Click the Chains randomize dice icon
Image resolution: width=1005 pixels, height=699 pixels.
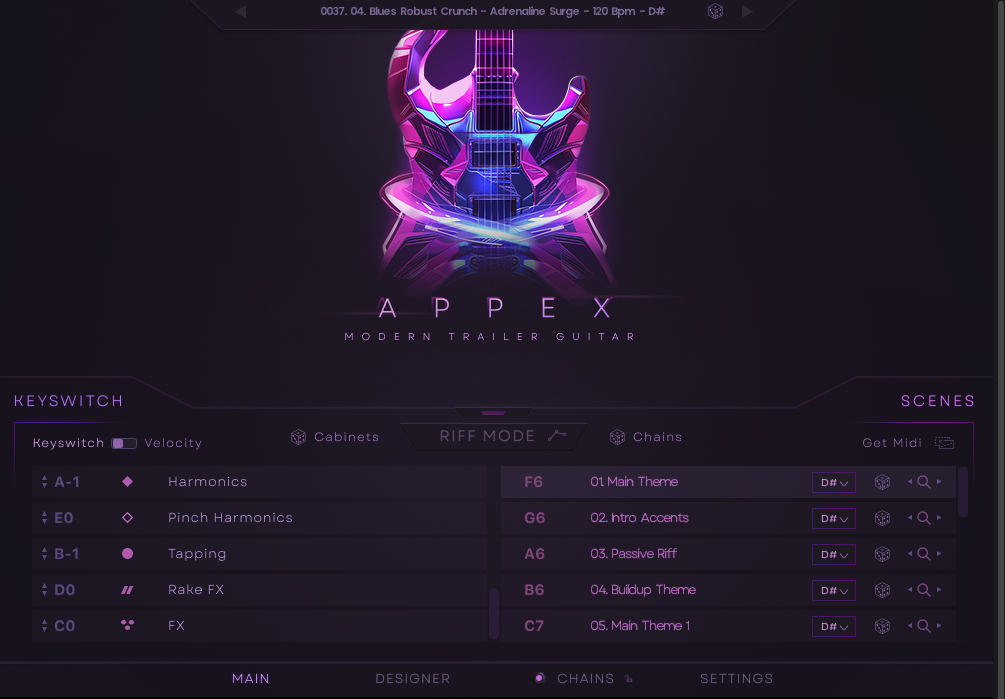click(x=617, y=437)
